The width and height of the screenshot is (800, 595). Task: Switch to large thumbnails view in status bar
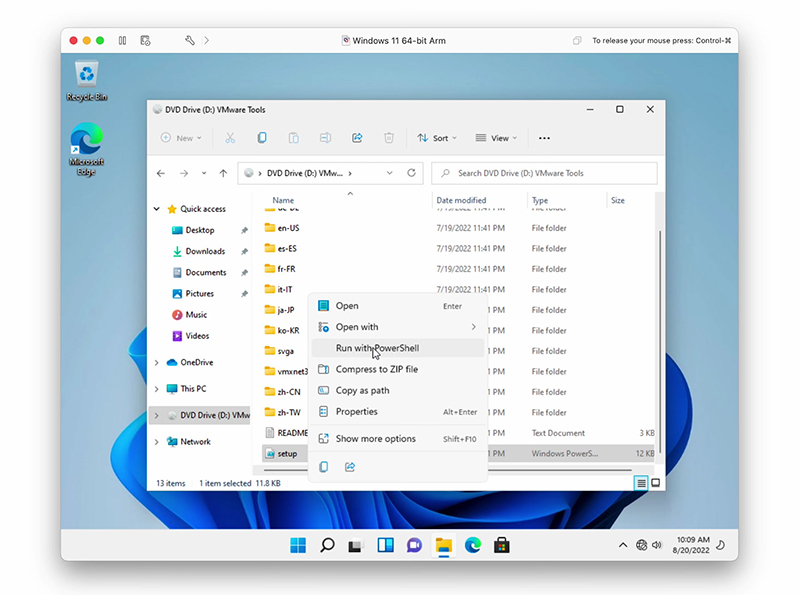click(x=656, y=483)
